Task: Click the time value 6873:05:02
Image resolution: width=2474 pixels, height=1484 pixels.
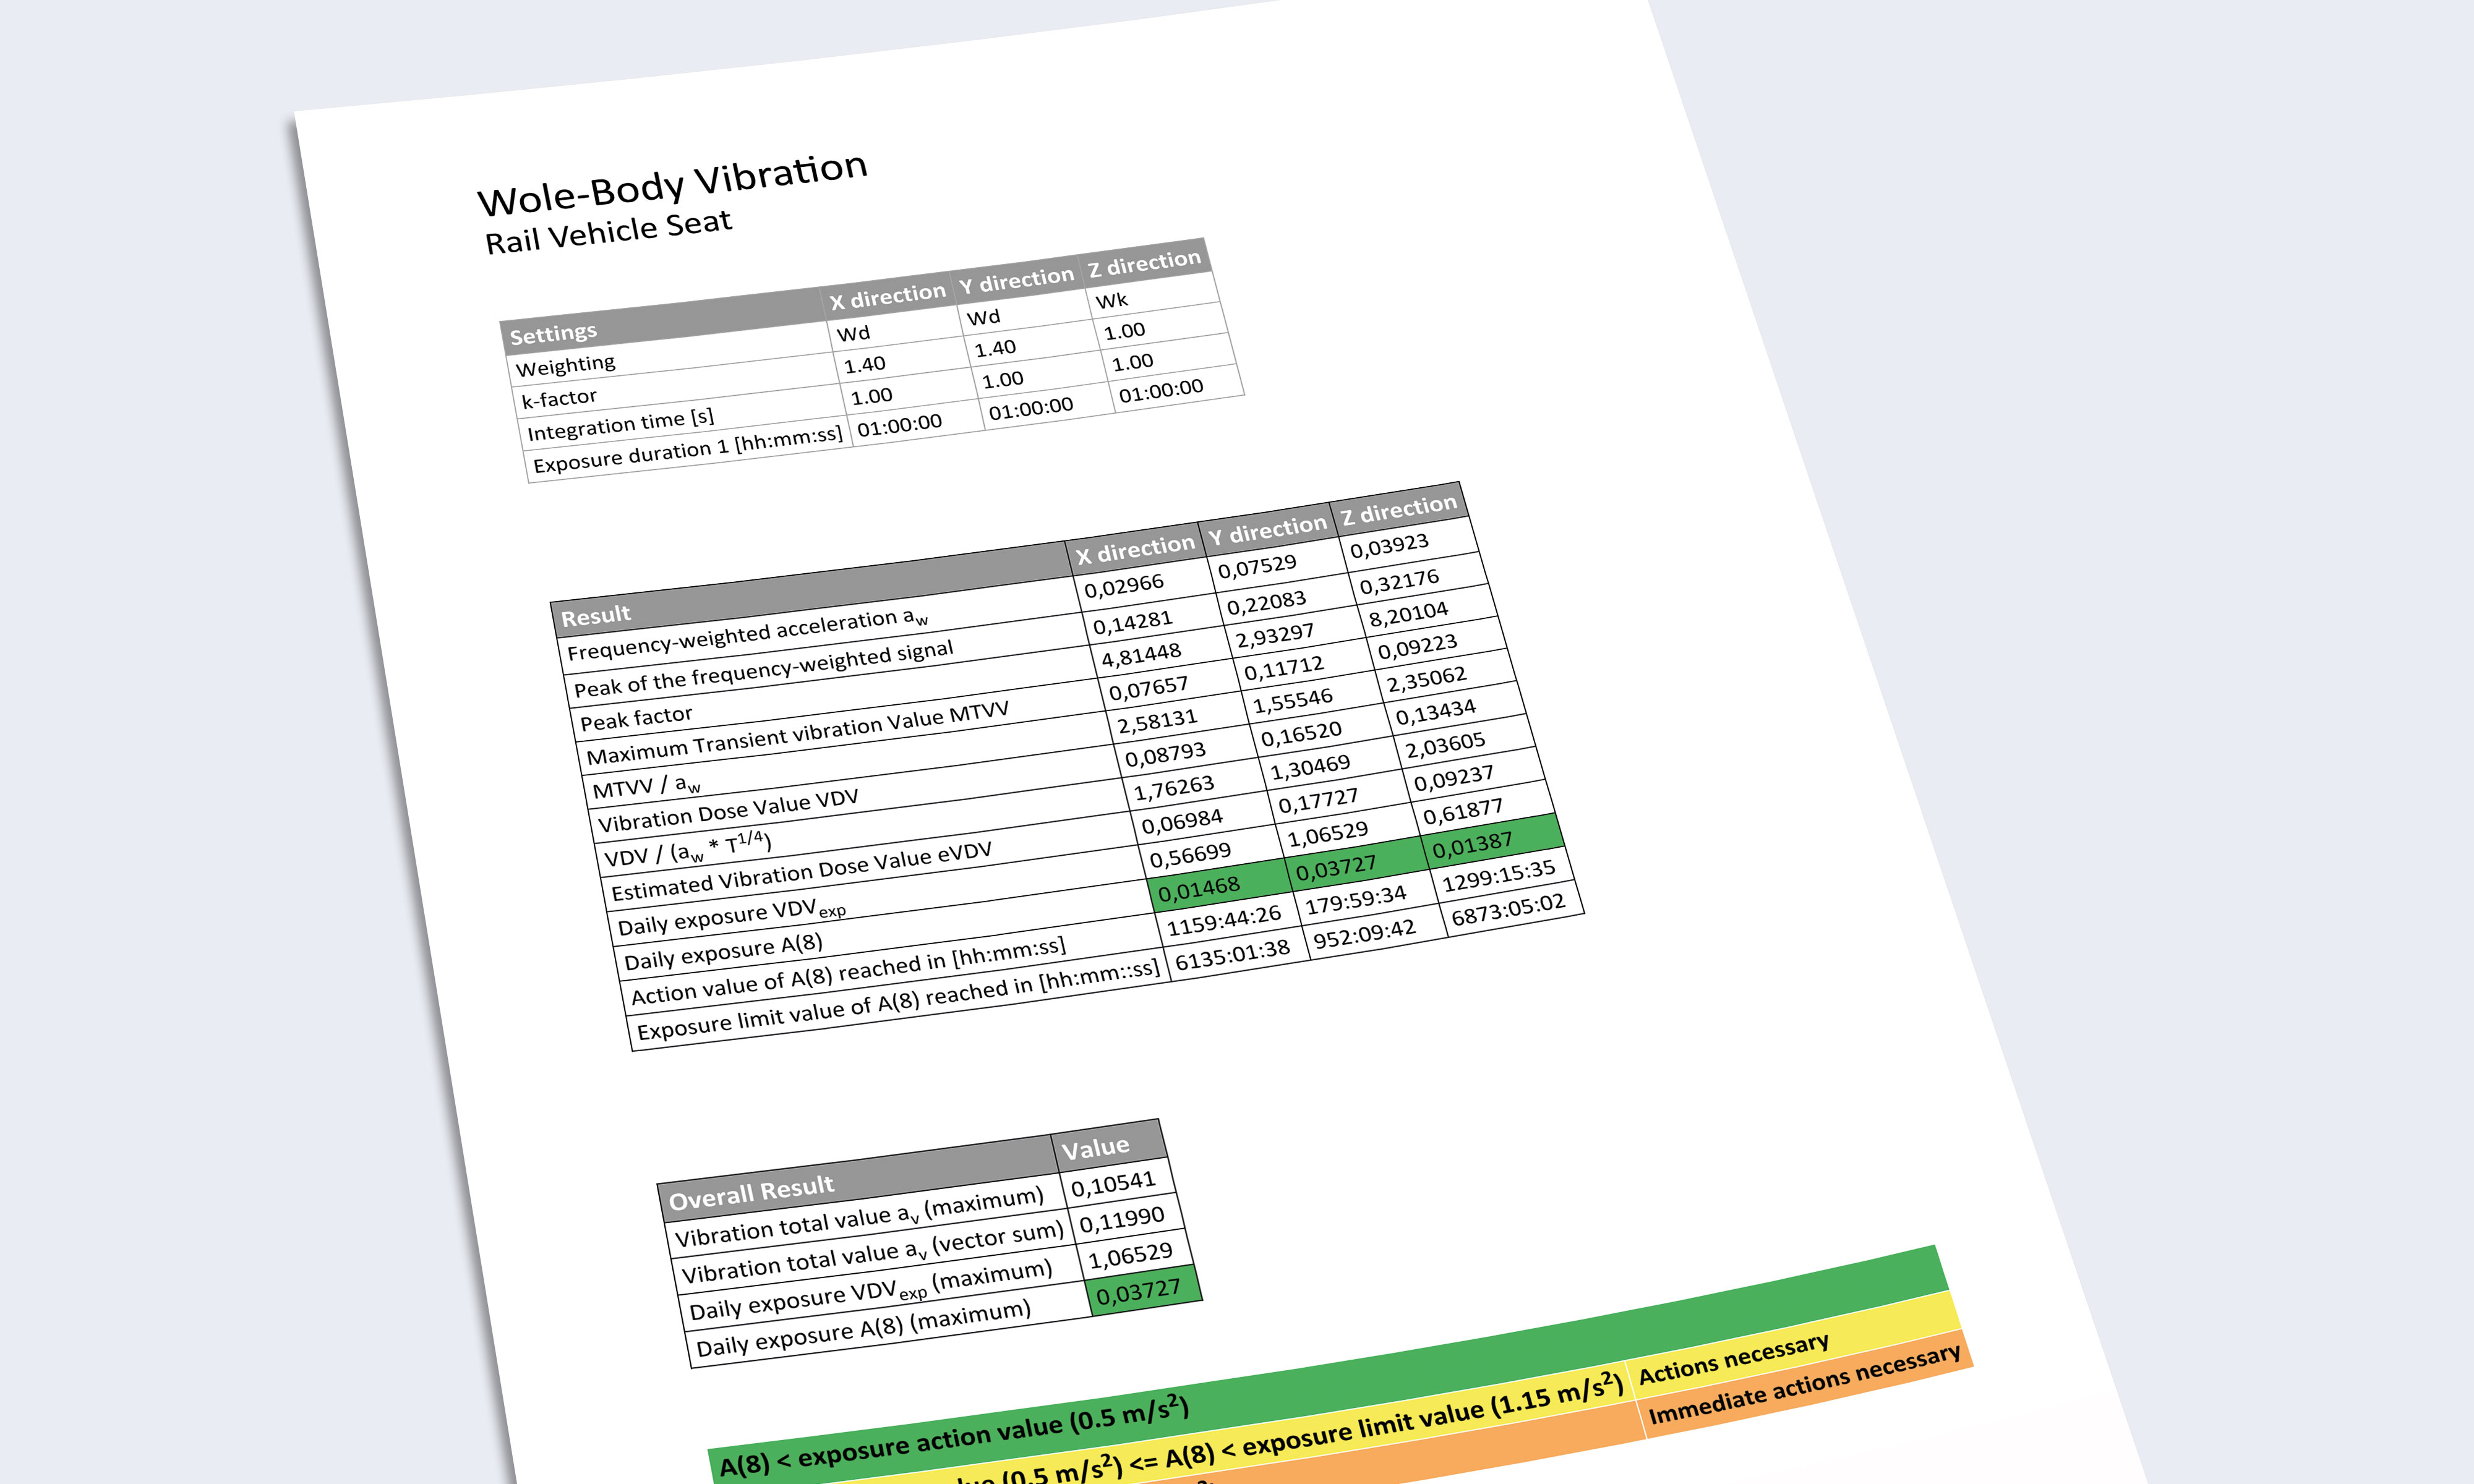Action: coord(1508,909)
